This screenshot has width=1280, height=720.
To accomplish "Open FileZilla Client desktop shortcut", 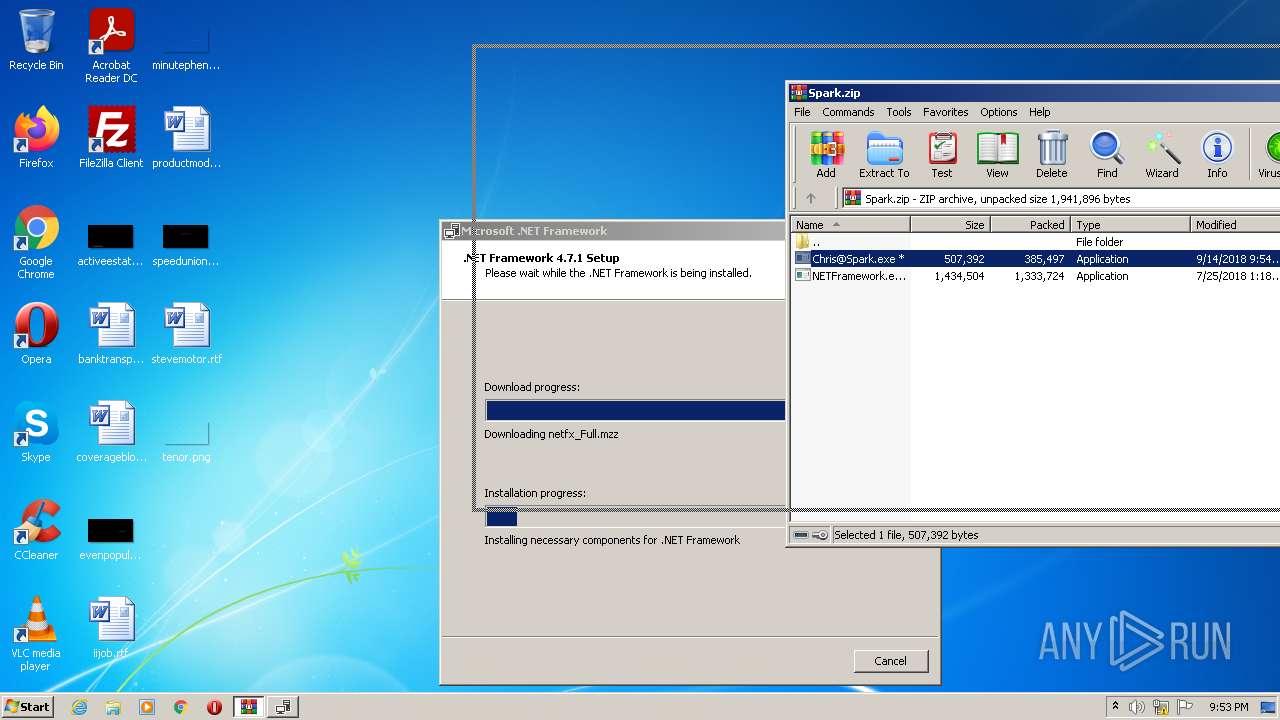I will click(111, 138).
